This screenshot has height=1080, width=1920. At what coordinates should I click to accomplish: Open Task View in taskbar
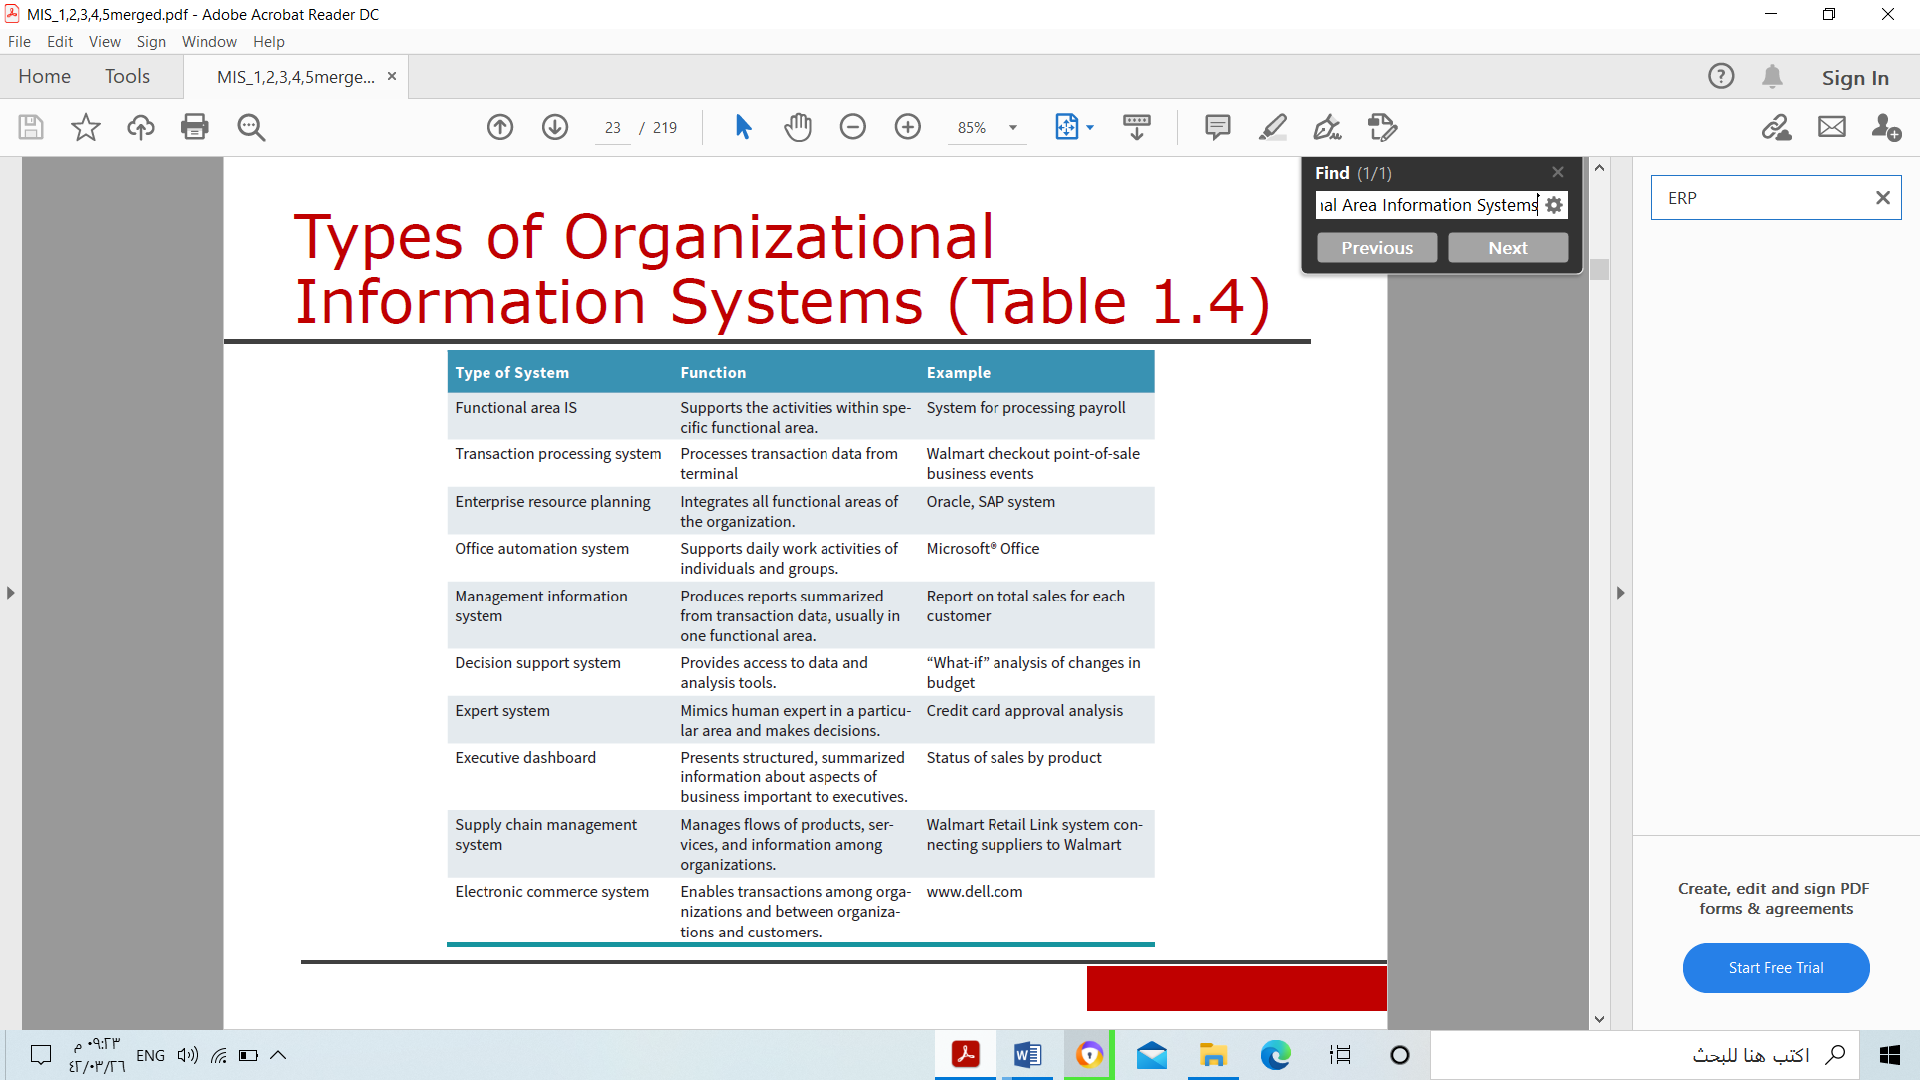coord(1340,1055)
